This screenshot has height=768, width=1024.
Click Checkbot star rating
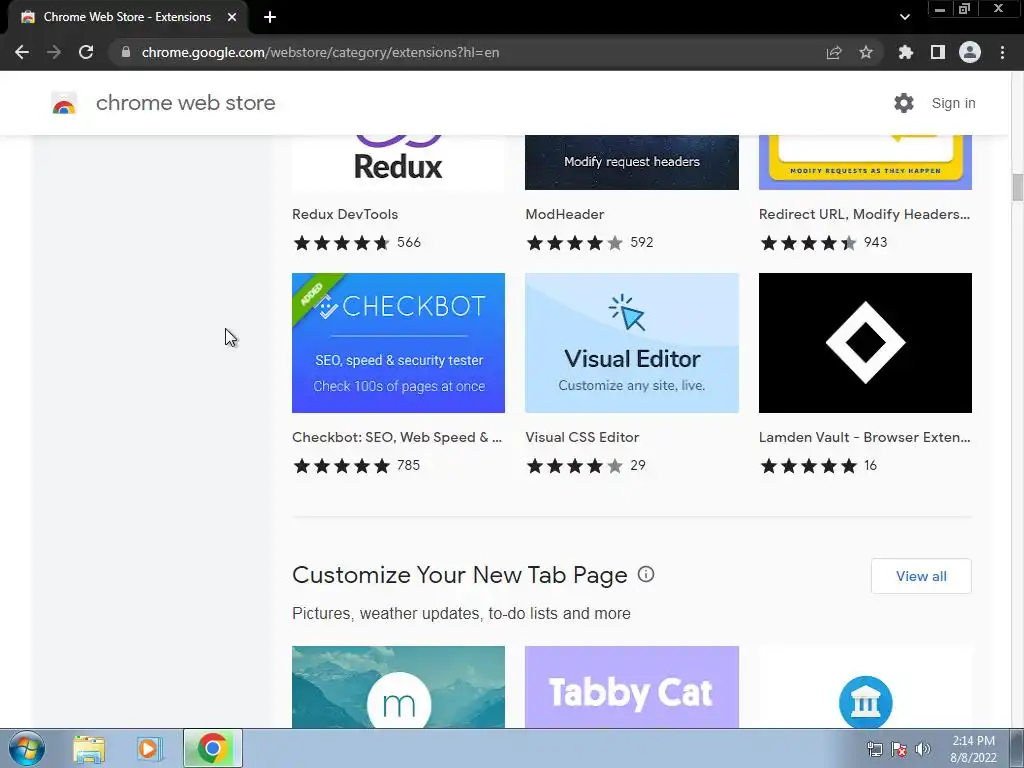tap(342, 466)
